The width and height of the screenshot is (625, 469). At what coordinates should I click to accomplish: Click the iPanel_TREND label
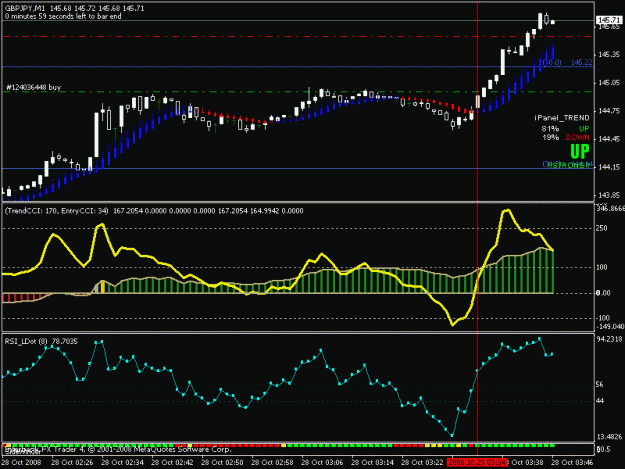pyautogui.click(x=562, y=118)
